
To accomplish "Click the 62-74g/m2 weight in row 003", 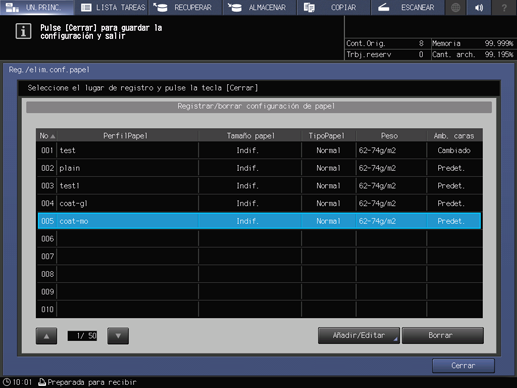I will (377, 186).
